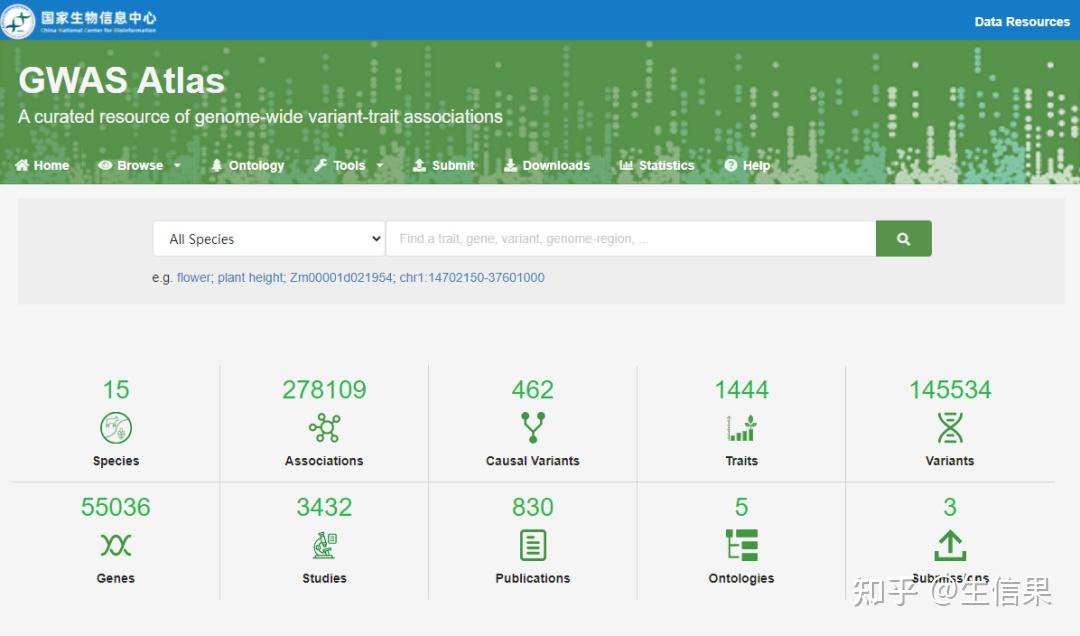Open the All Species dropdown
This screenshot has height=636, width=1080.
tap(269, 238)
